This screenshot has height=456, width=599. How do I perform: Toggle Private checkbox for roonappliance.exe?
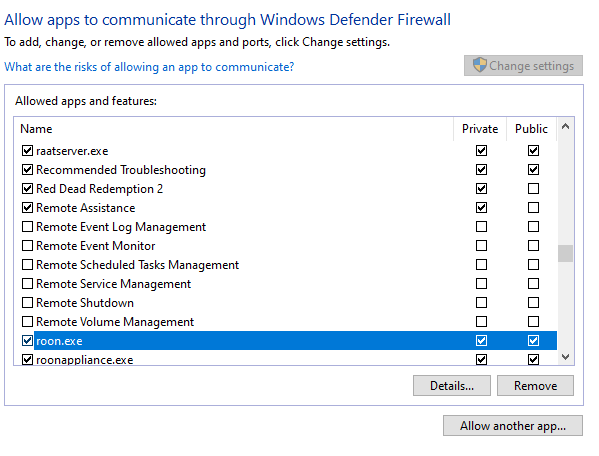point(481,359)
